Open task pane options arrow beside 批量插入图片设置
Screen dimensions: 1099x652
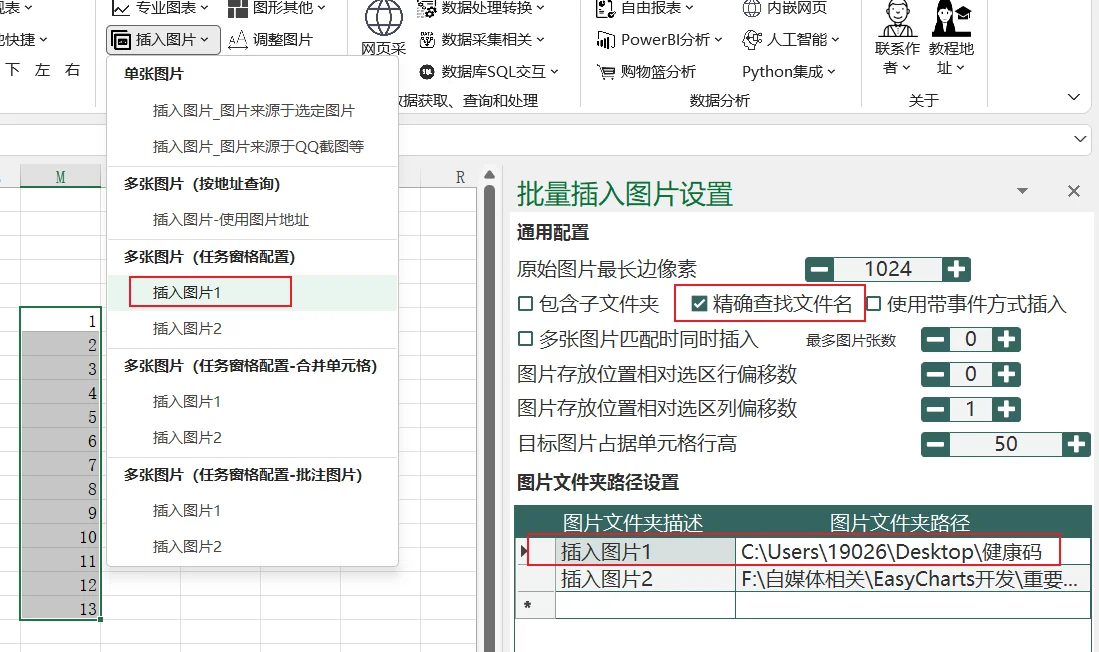click(1023, 191)
